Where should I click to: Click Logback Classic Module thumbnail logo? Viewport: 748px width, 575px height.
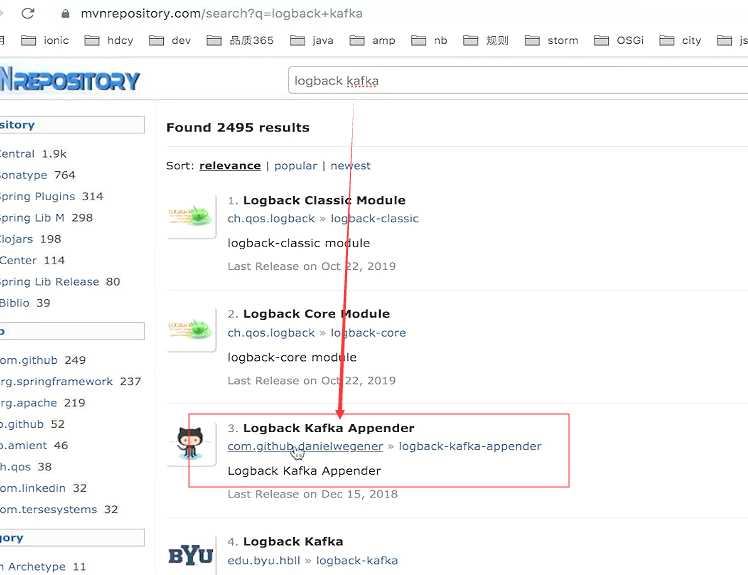(191, 216)
